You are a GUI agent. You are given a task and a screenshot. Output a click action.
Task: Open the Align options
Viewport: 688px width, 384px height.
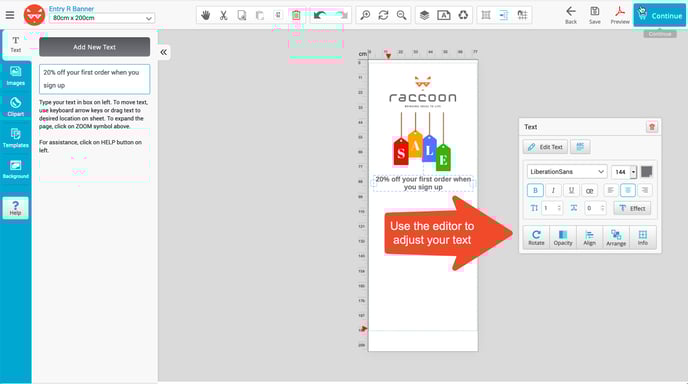(589, 237)
